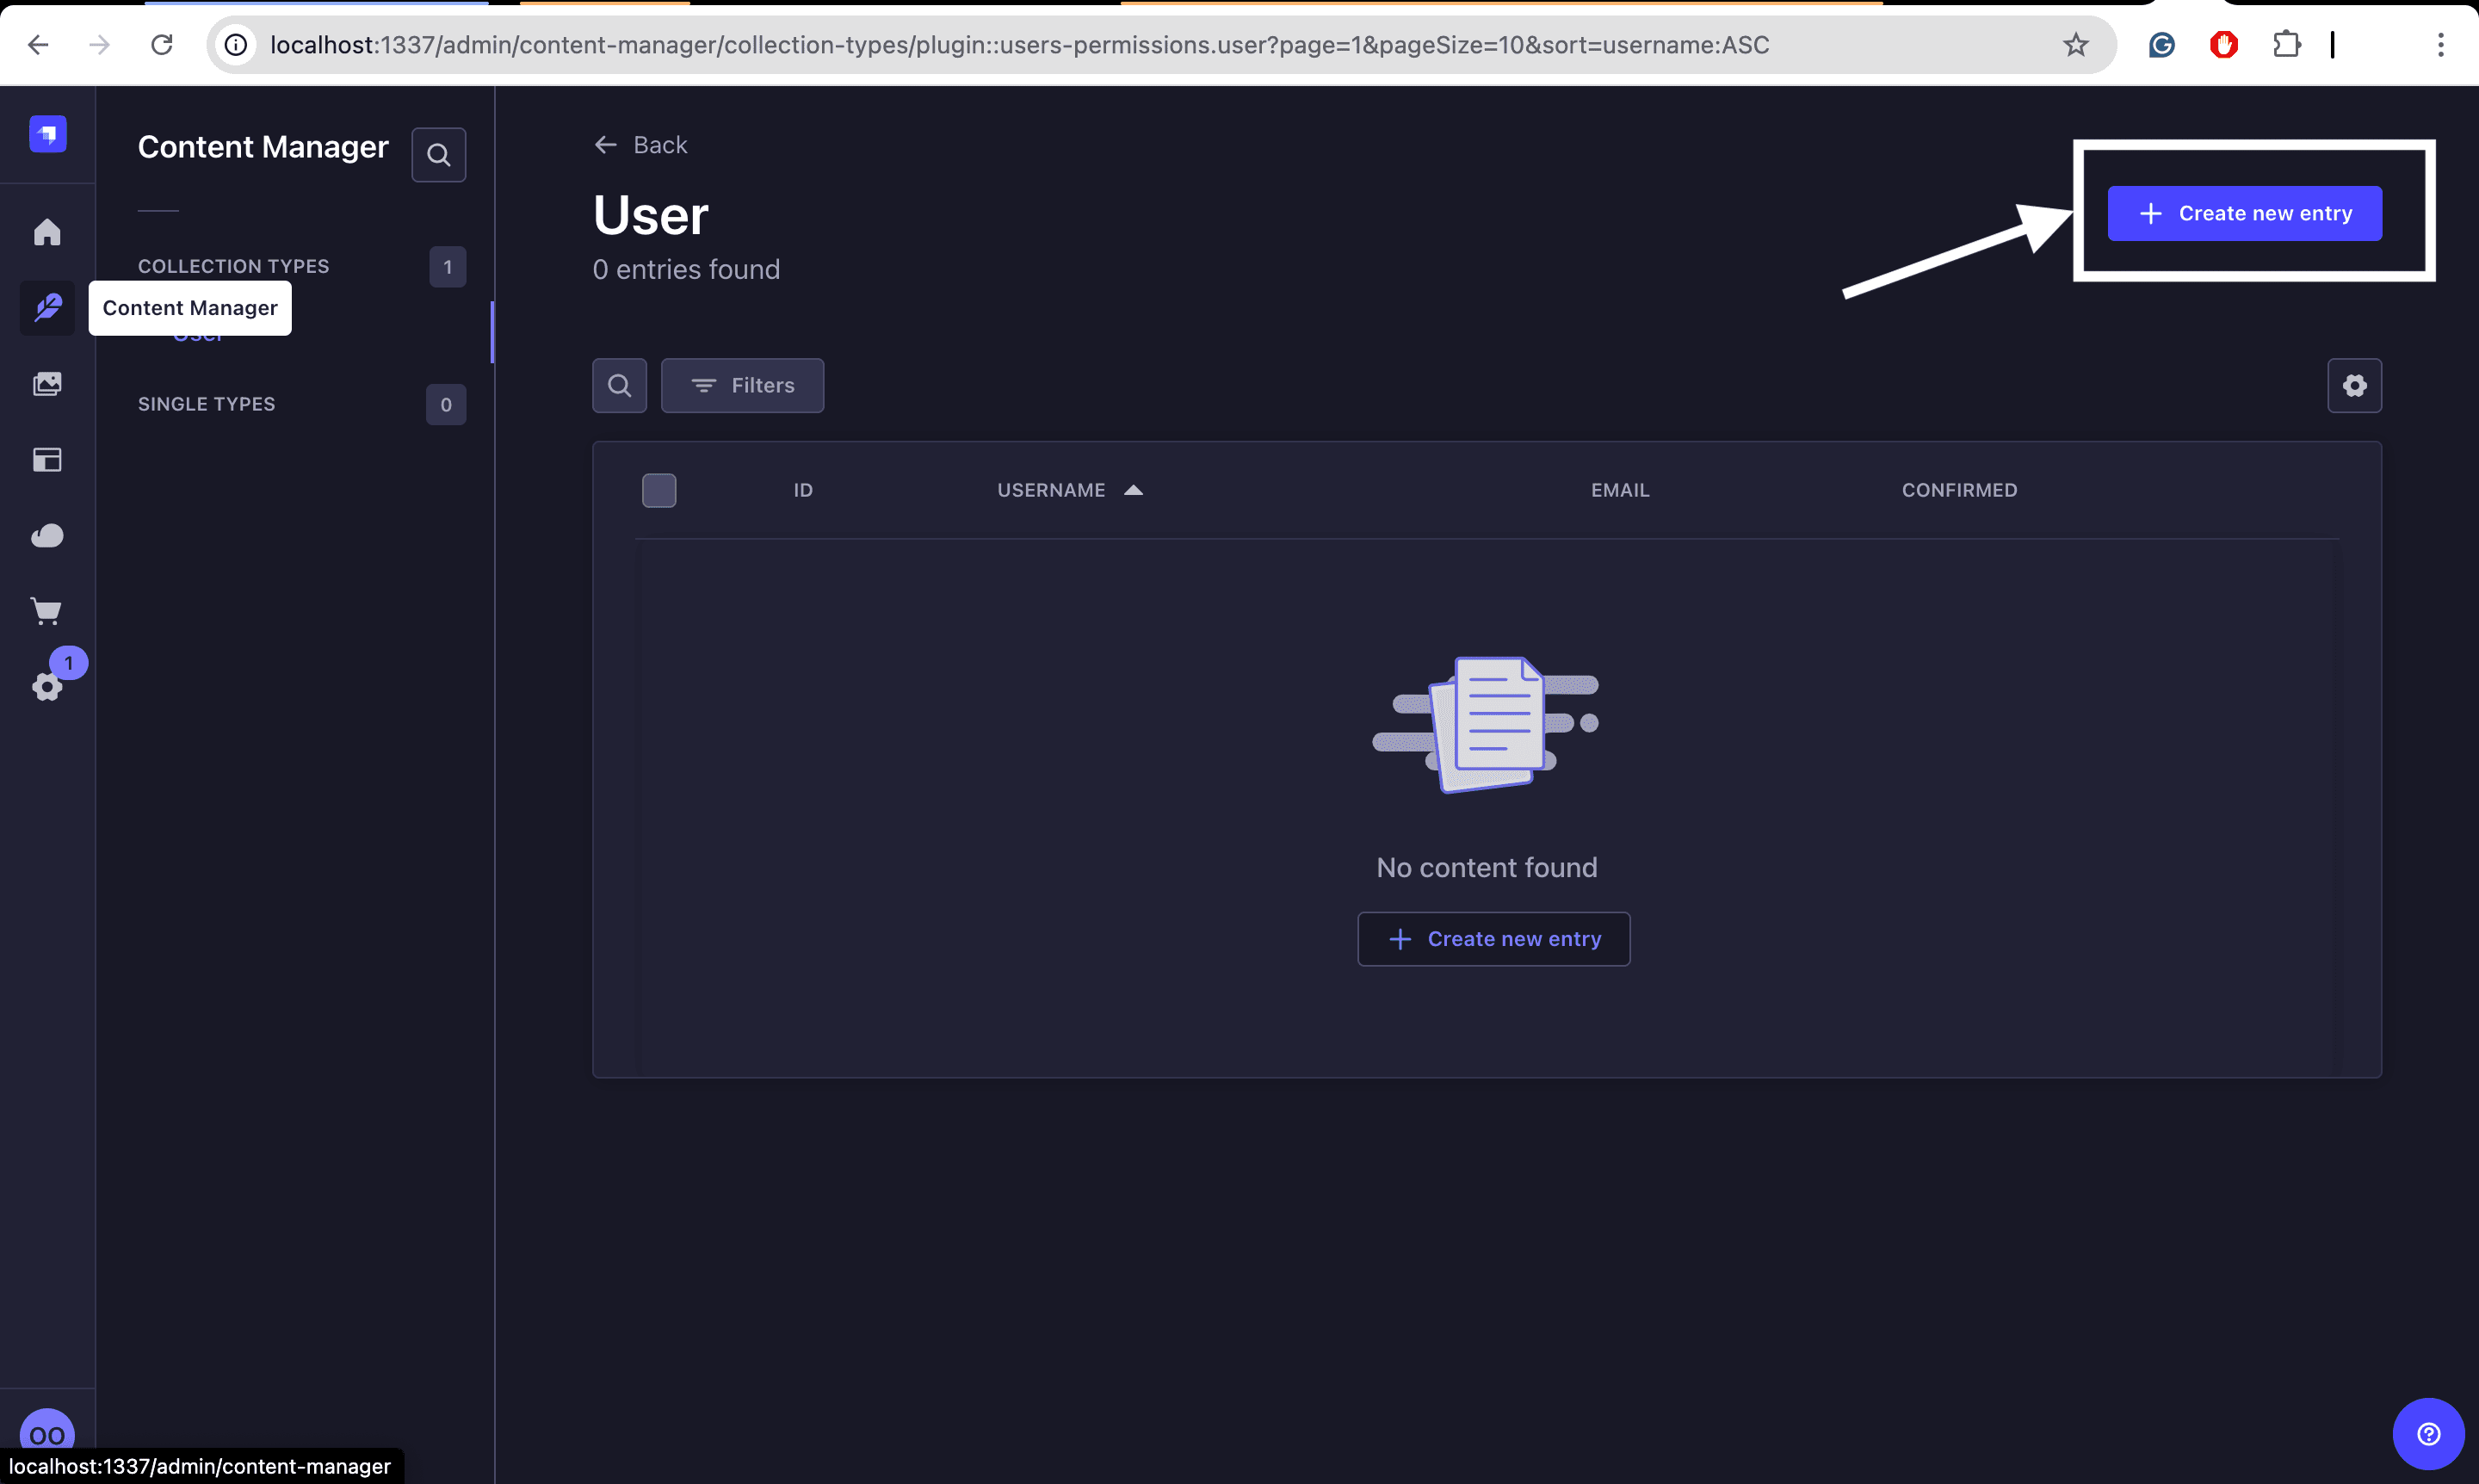The width and height of the screenshot is (2479, 1484).
Task: Click the ID column header
Action: coord(803,490)
